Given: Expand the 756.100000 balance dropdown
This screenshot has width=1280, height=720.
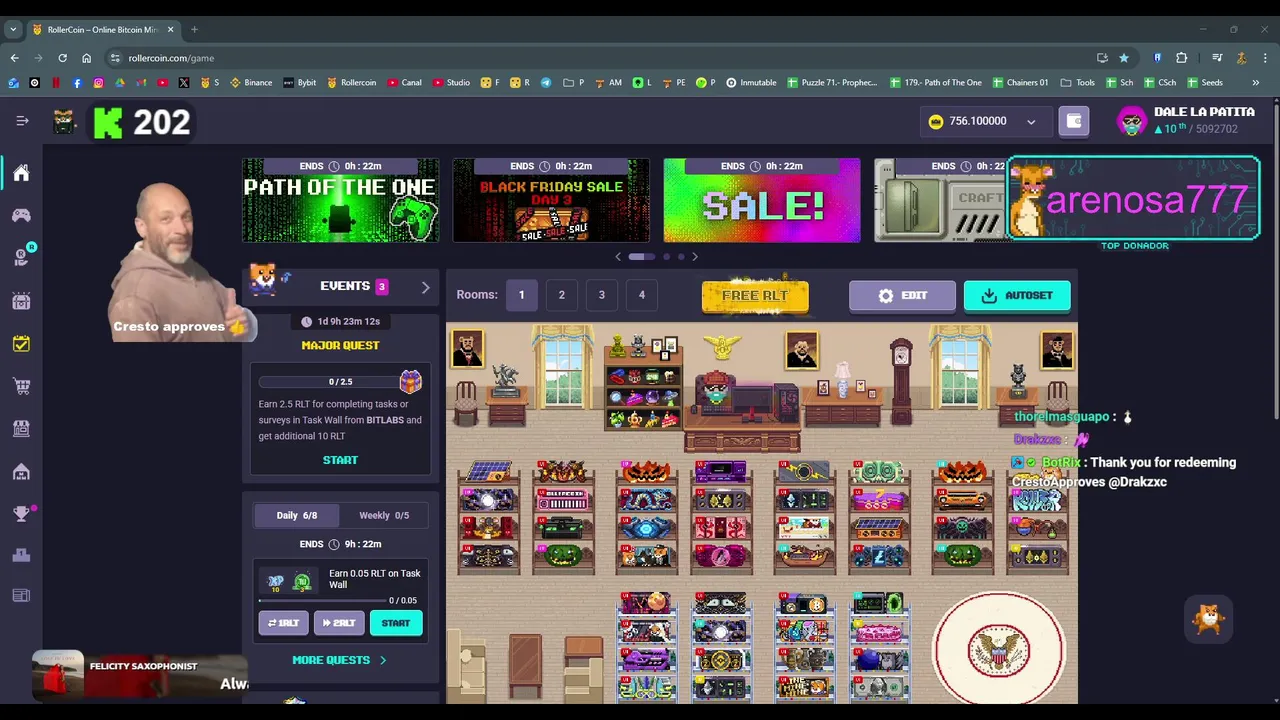Looking at the screenshot, I should click(x=1031, y=122).
